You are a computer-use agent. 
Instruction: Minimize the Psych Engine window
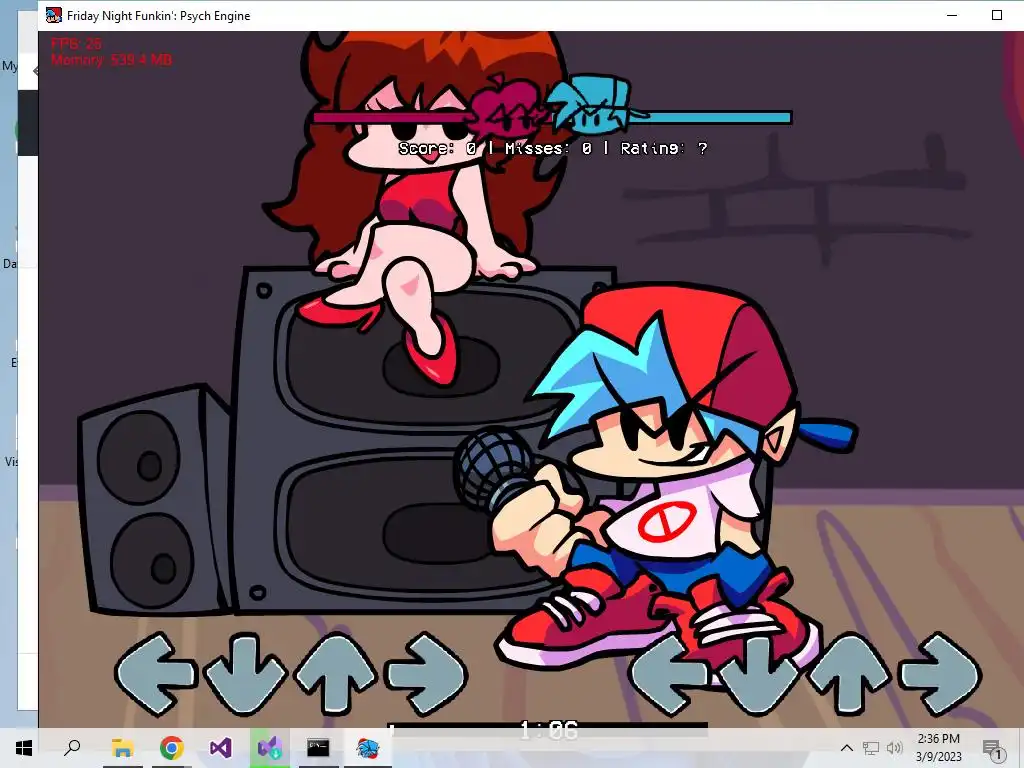pyautogui.click(x=952, y=15)
